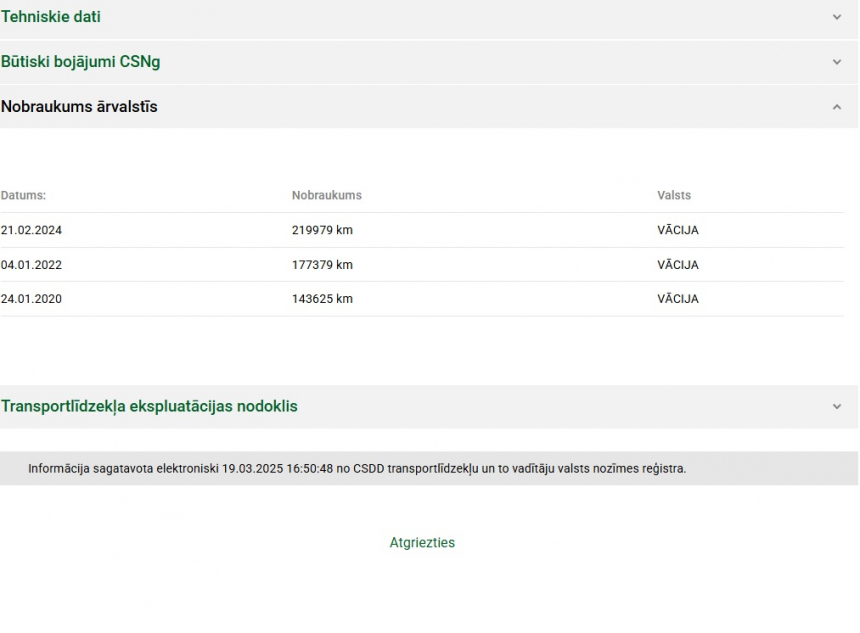Click the Datums column header
Image resolution: width=860 pixels, height=633 pixels.
click(x=23, y=196)
